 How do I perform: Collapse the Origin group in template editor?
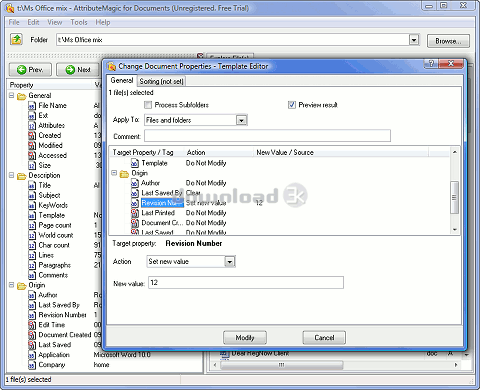coord(114,173)
